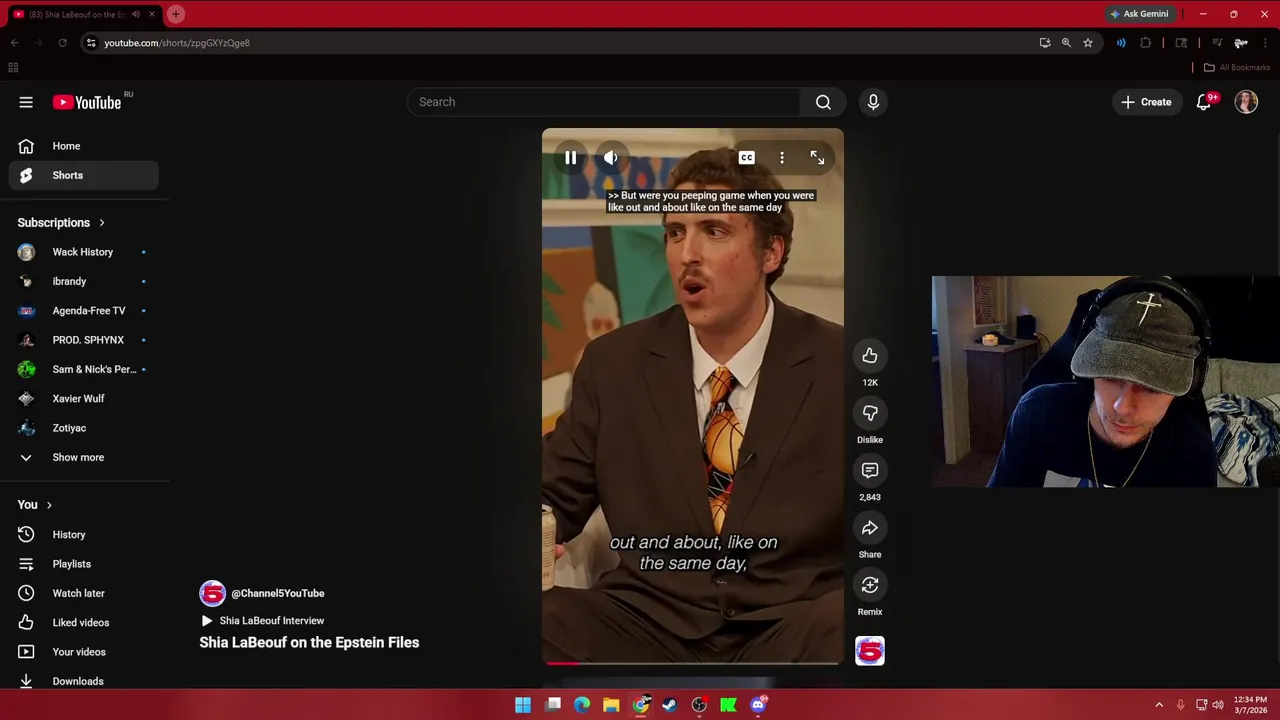This screenshot has width=1280, height=720.
Task: Click Ask Gemini in Chrome
Action: click(x=1139, y=14)
